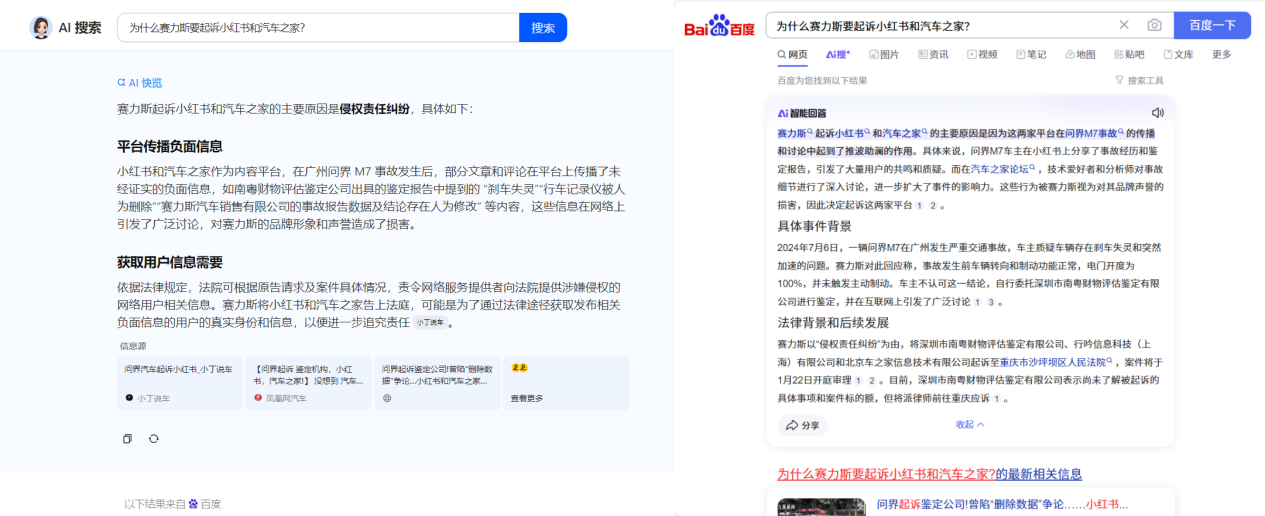This screenshot has width=1265, height=516.
Task: Open the 资讯 tab
Action: 933,54
